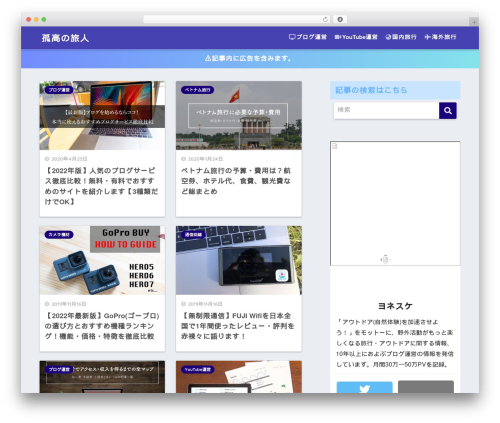Click the search magnifier button in the sidebar
The width and height of the screenshot is (500, 423).
point(448,111)
